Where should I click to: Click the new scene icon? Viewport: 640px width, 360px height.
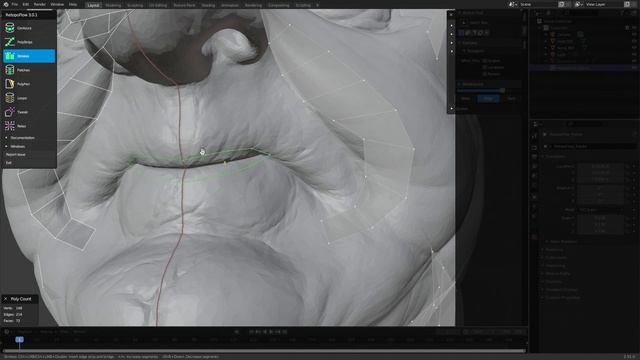tap(562, 4)
